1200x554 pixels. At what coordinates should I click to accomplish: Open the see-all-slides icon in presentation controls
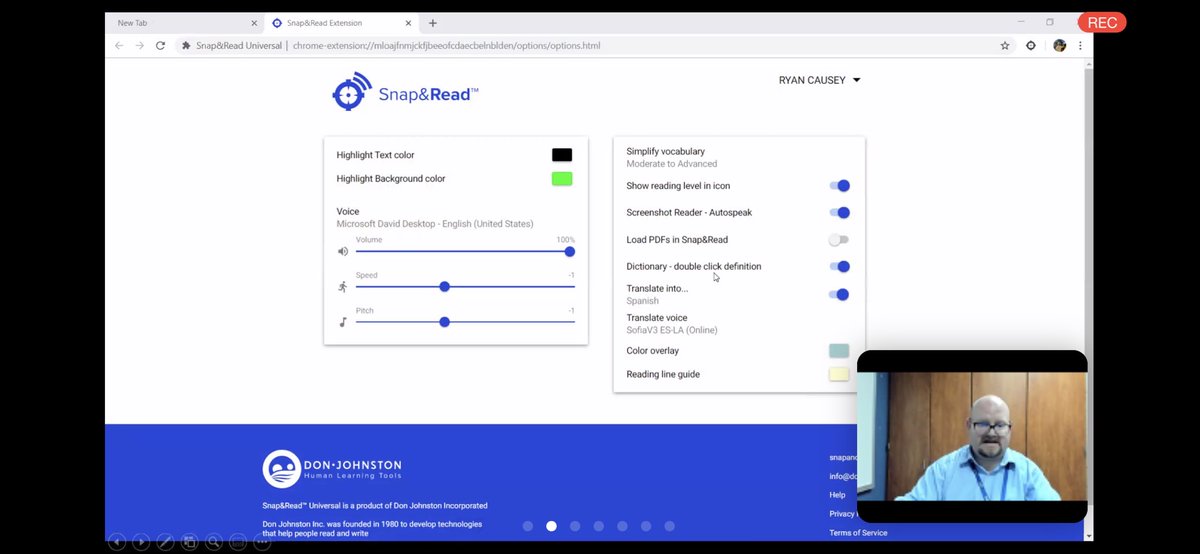pos(189,542)
